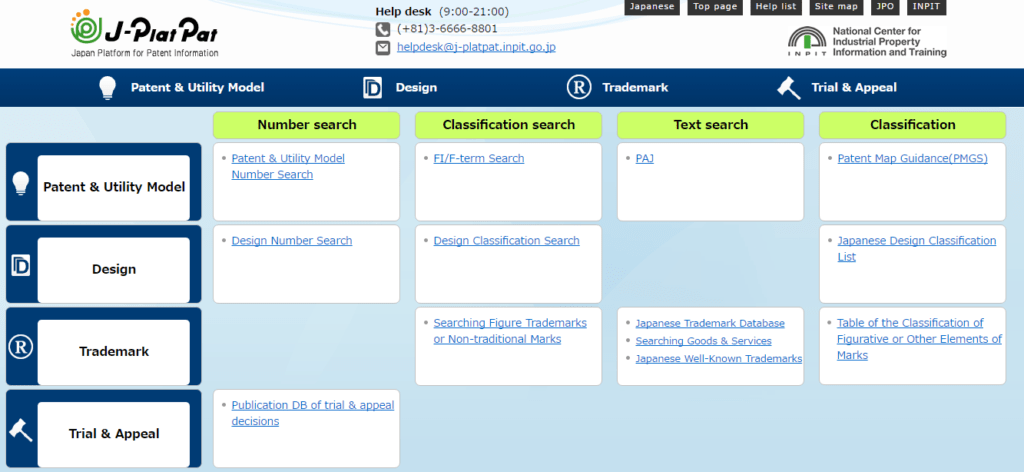Open Japanese Design Classification List
The width and height of the screenshot is (1024, 472).
pos(917,249)
